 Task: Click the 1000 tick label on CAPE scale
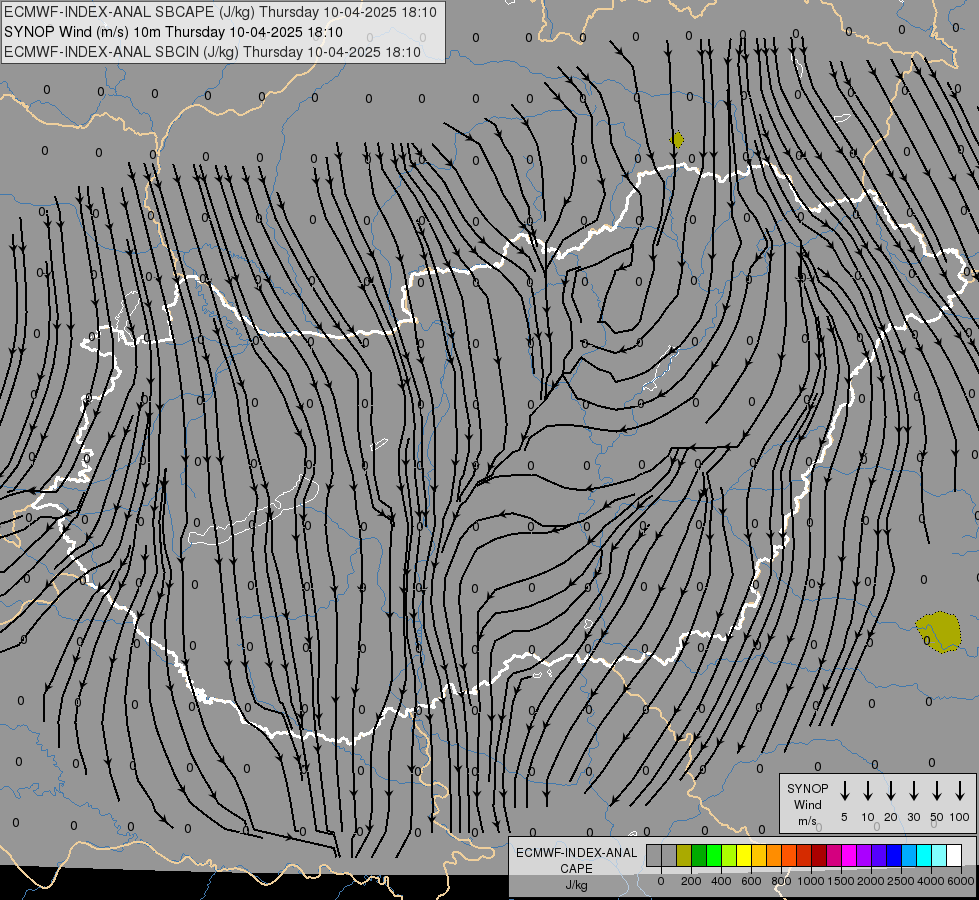coord(811,881)
